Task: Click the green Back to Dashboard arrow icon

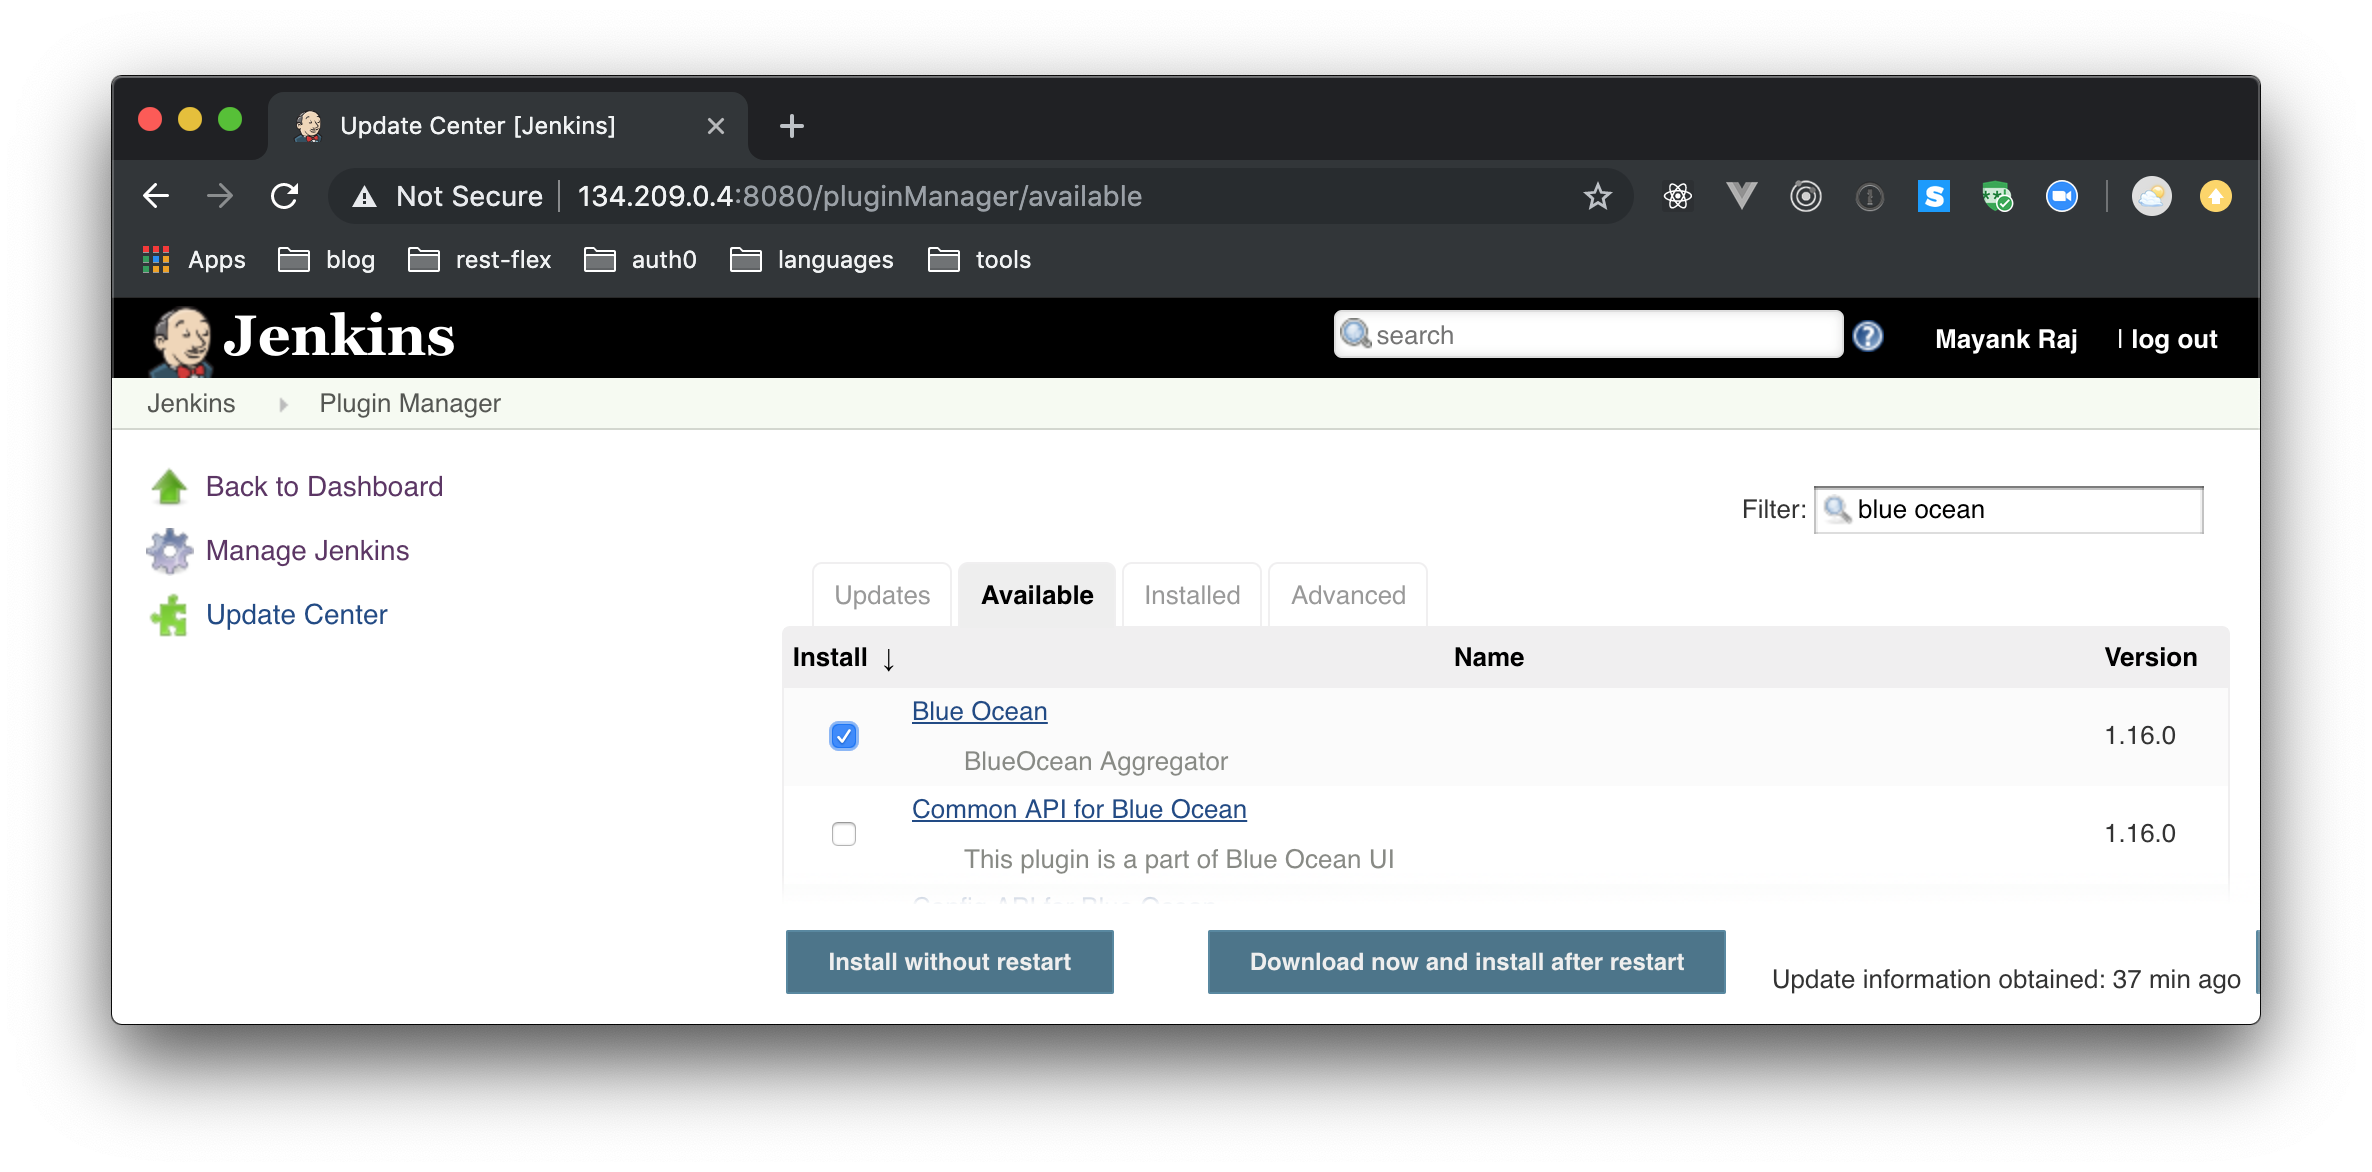Action: click(x=169, y=487)
